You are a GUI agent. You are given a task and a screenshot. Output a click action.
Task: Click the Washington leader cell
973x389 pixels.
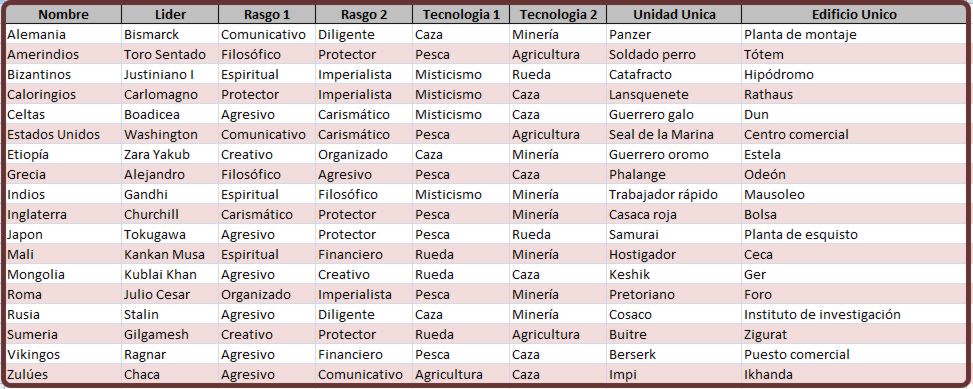(x=170, y=135)
